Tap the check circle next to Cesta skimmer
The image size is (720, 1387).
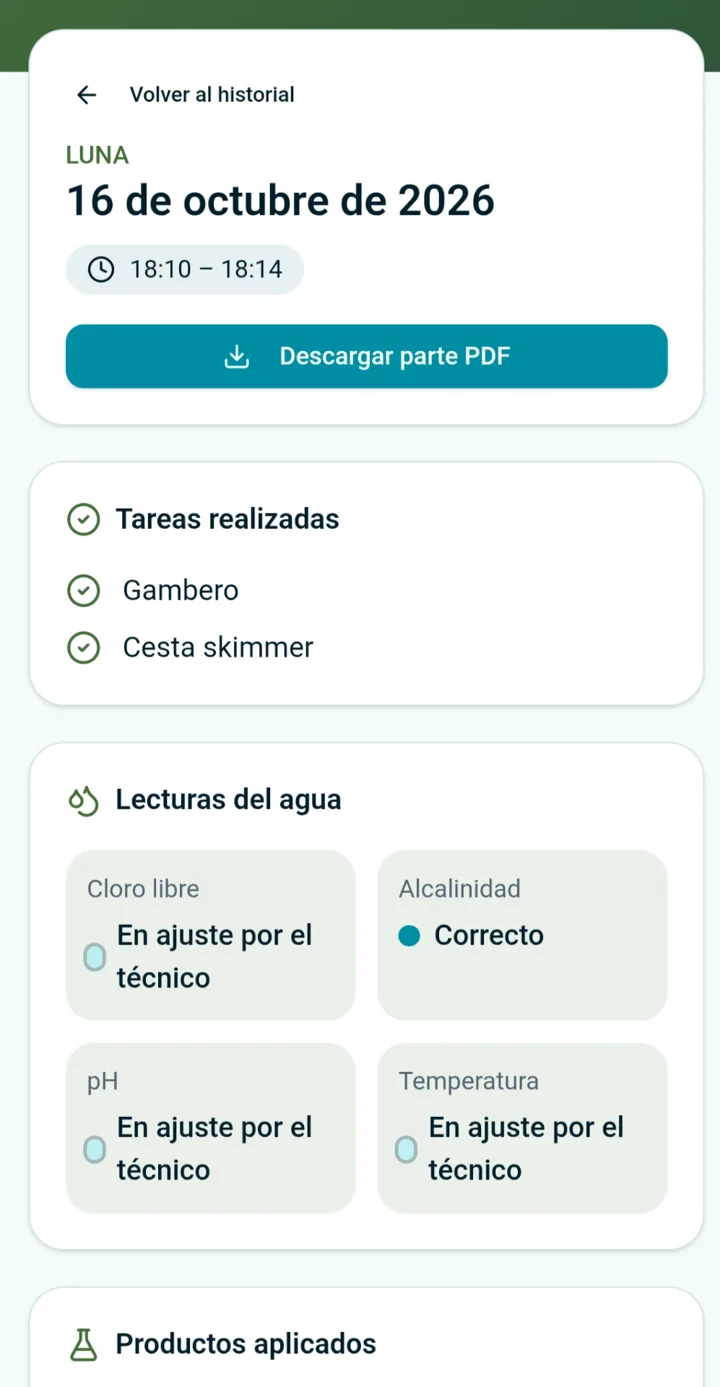coord(83,648)
